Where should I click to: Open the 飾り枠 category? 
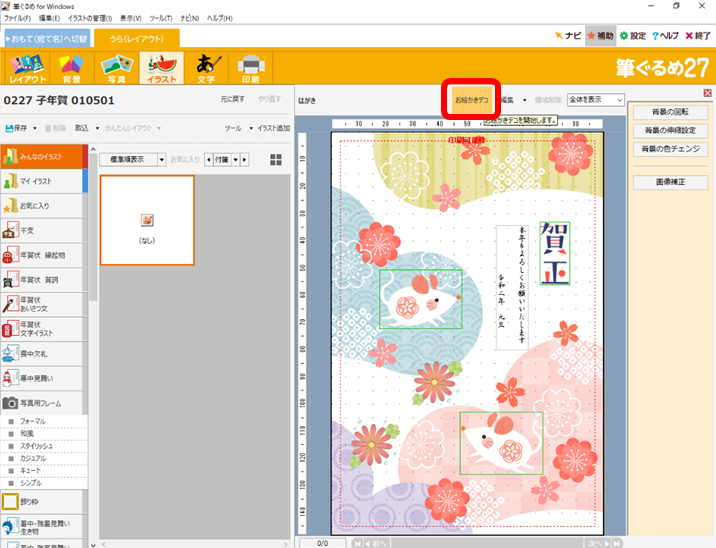42,502
